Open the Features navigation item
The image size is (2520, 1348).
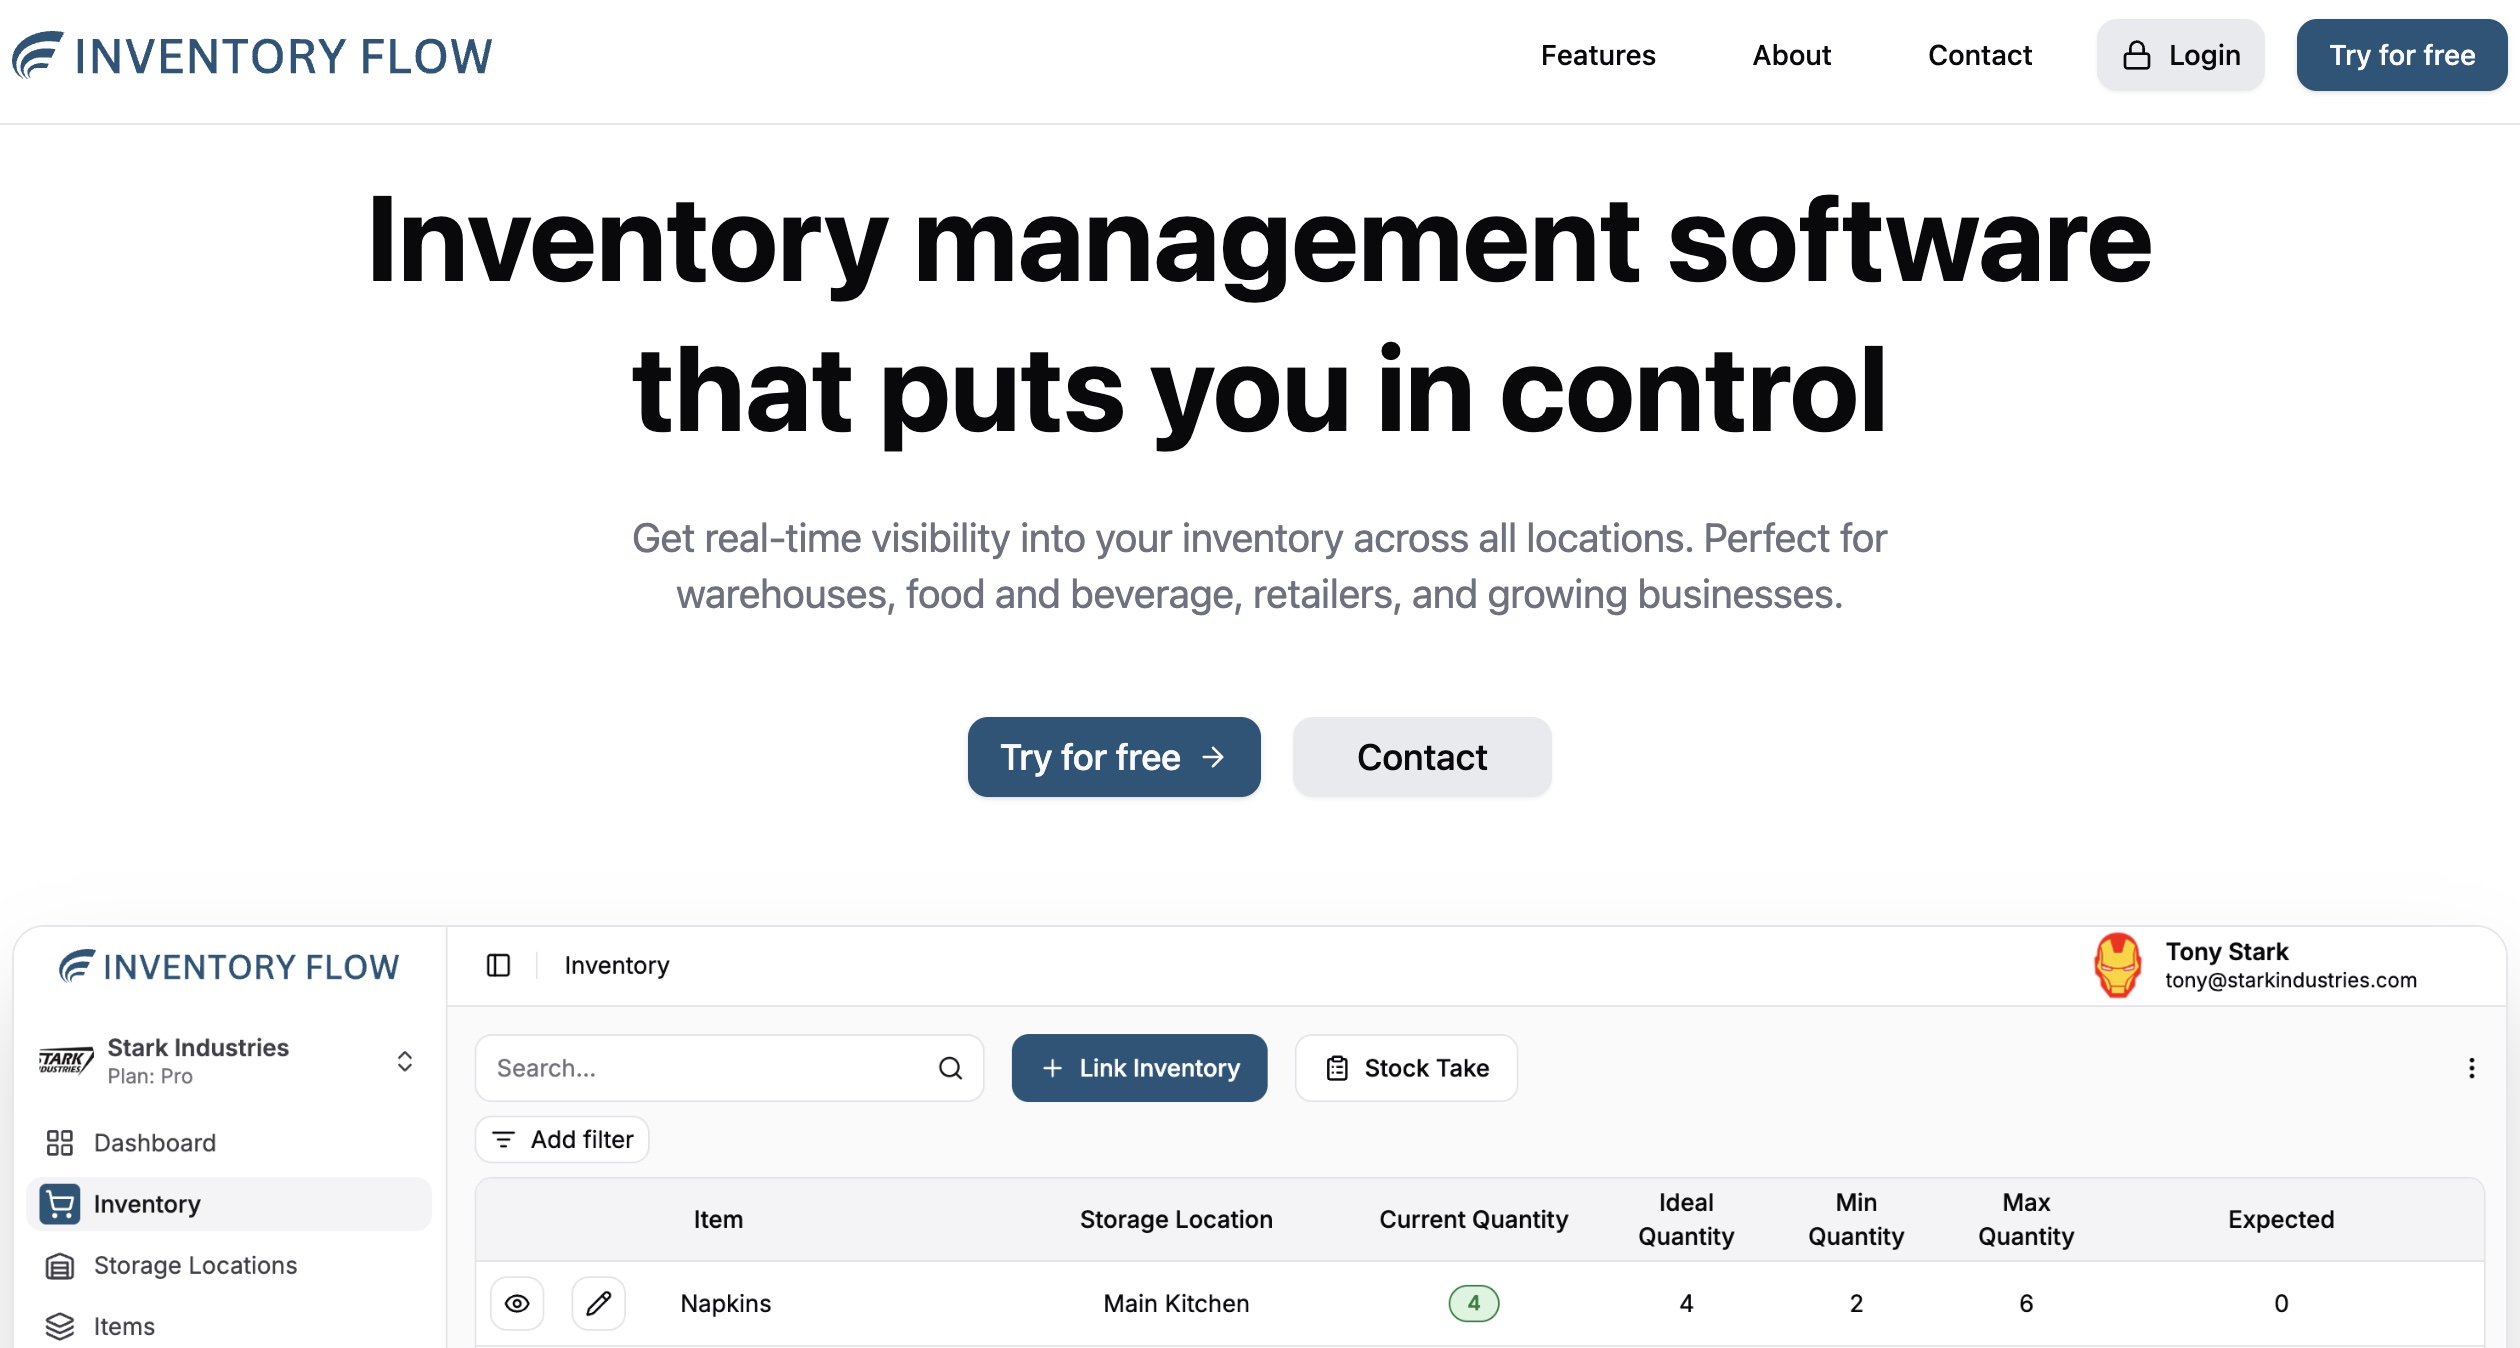coord(1597,55)
